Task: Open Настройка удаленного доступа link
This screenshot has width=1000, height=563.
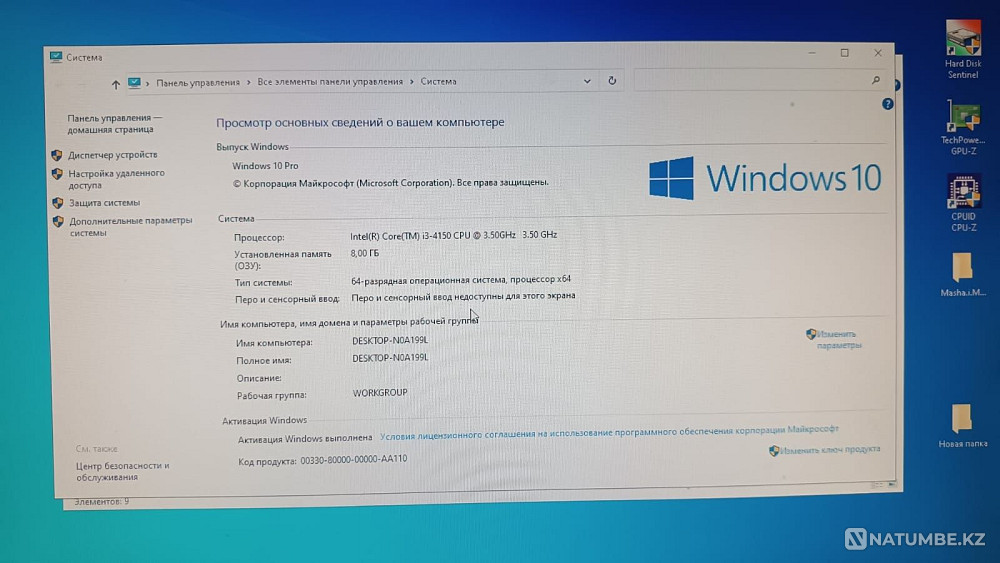Action: coord(116,179)
